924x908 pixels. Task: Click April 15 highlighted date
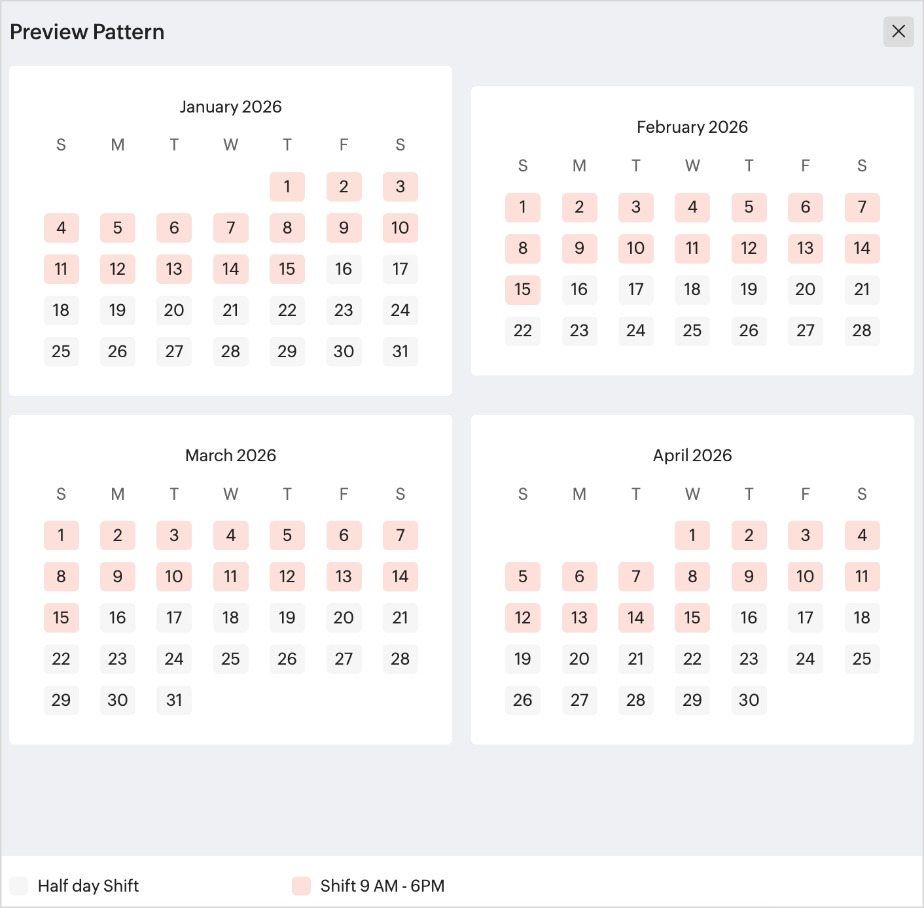point(692,618)
